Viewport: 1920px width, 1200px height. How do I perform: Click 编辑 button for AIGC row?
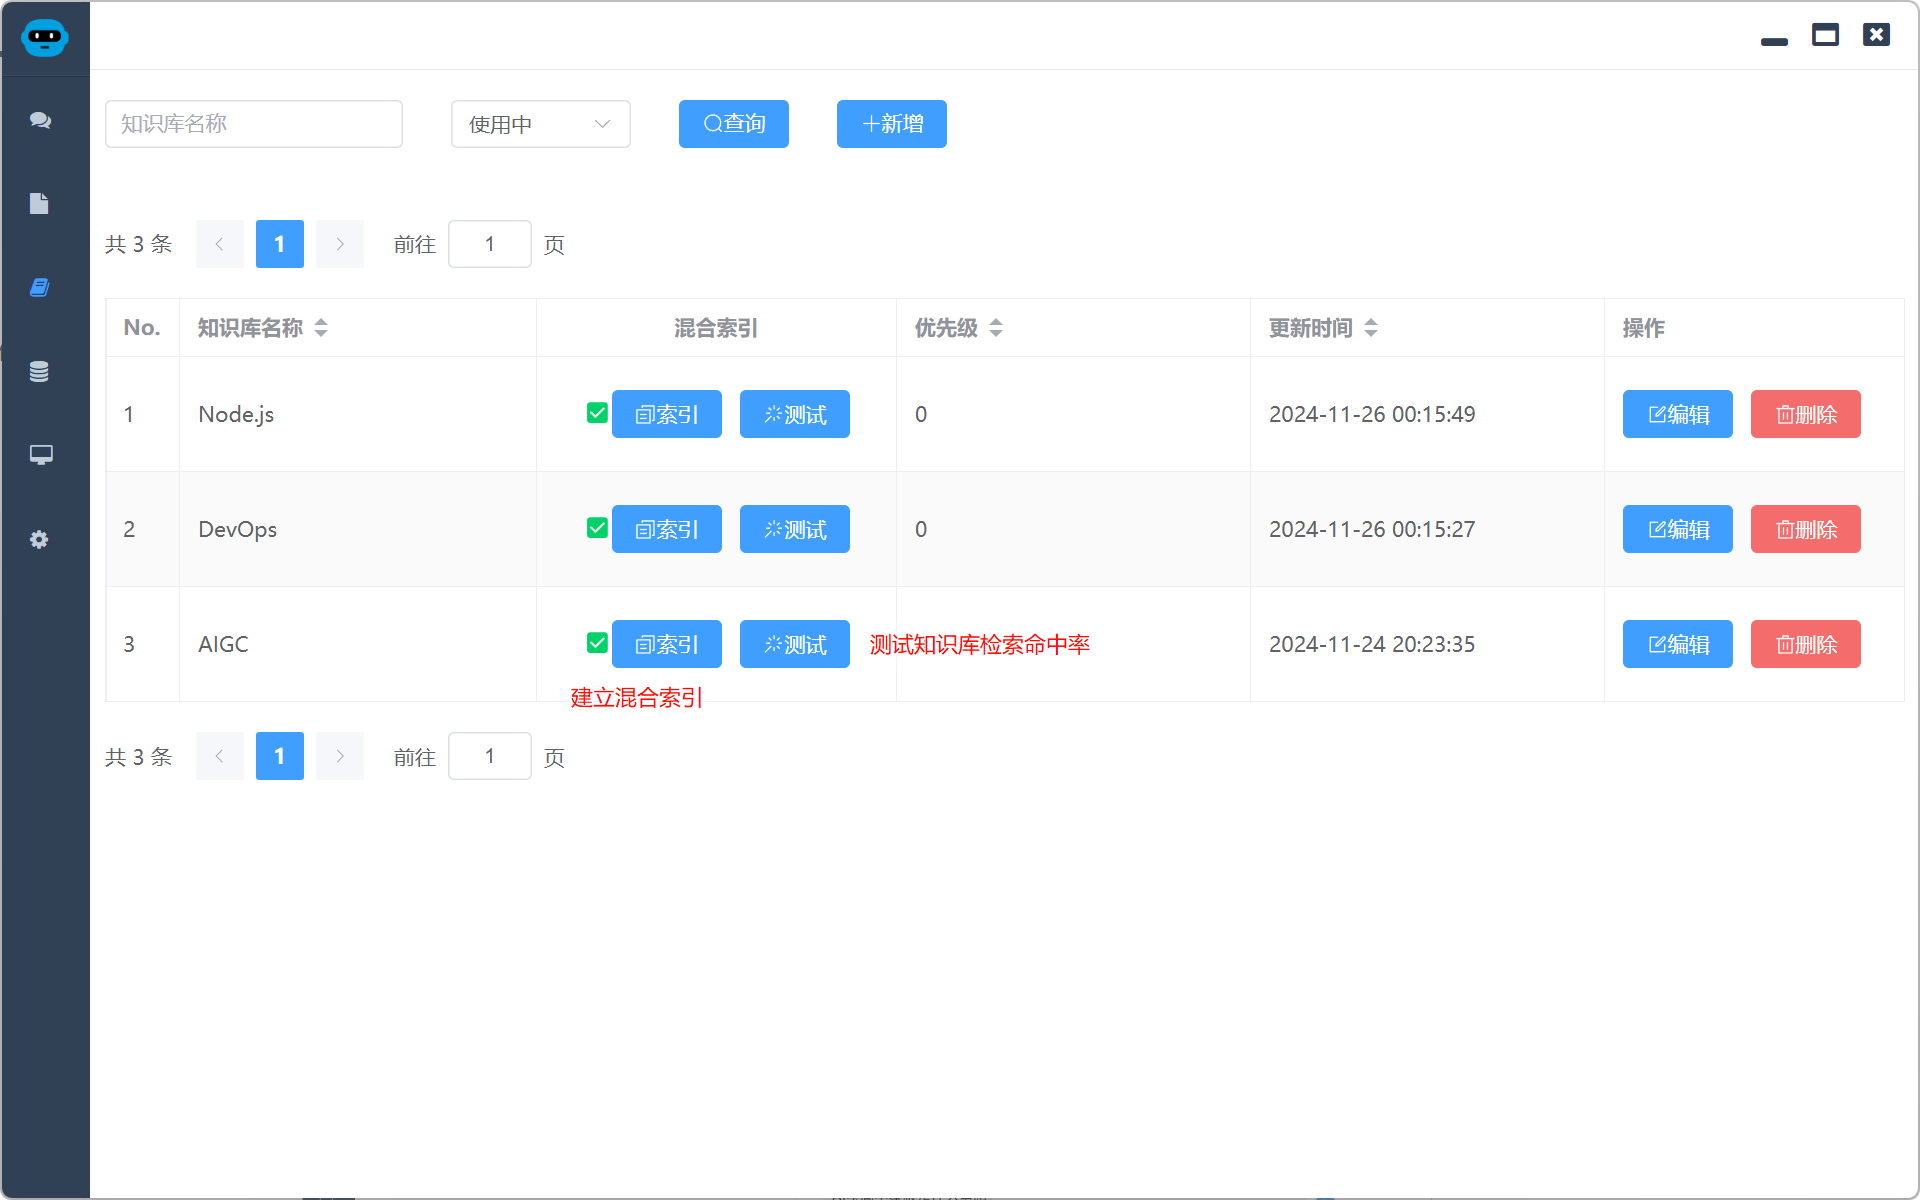(1678, 644)
